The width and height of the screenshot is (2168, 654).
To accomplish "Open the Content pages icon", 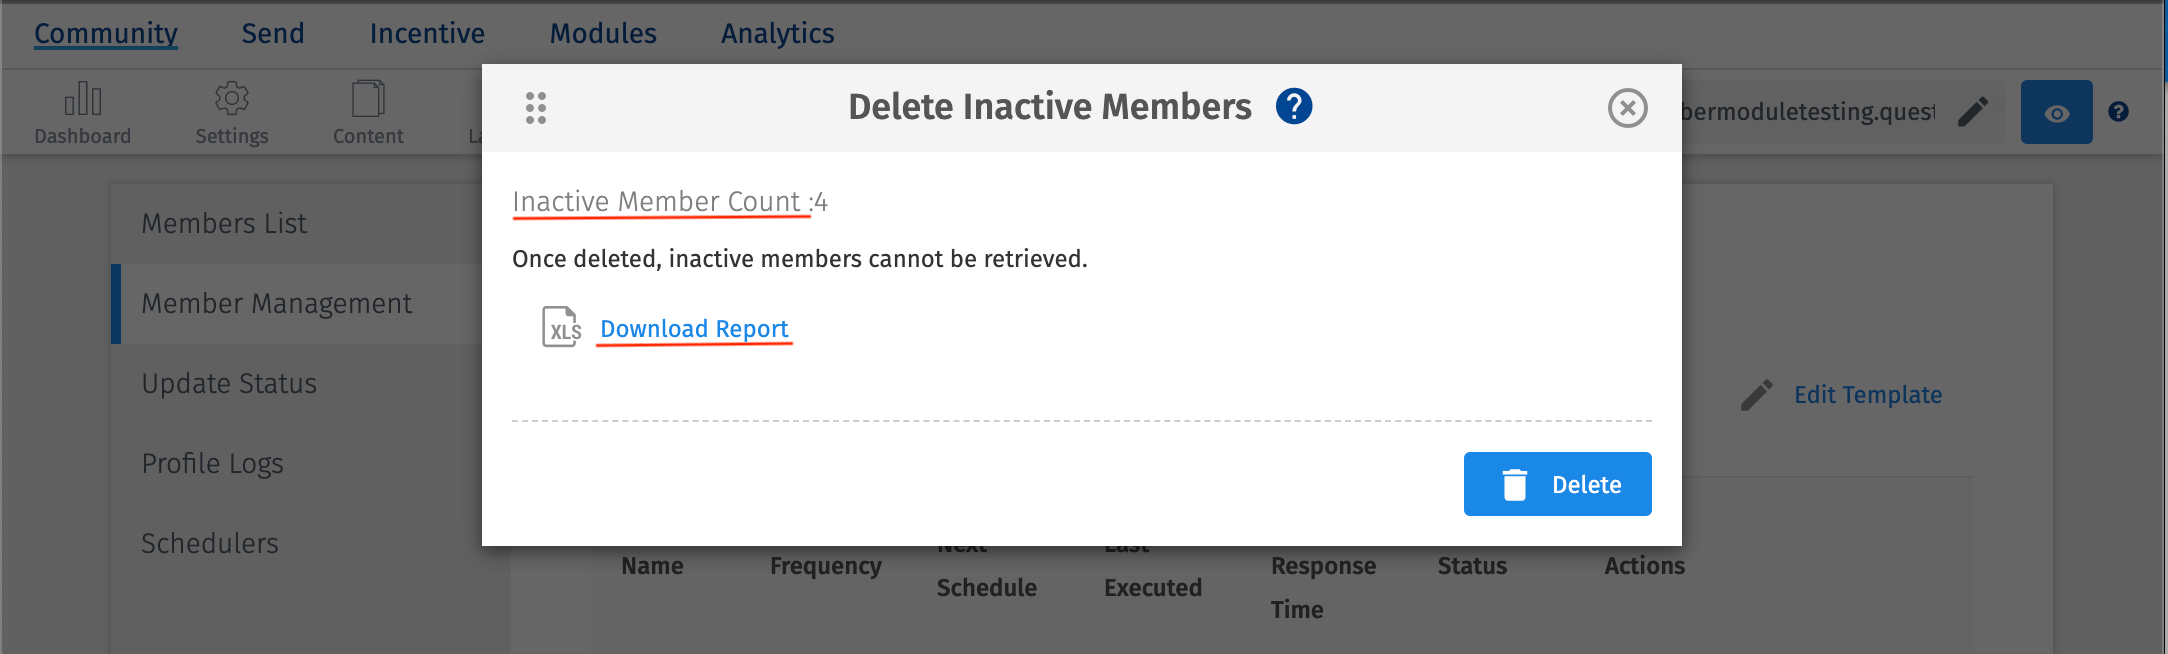I will pyautogui.click(x=368, y=99).
